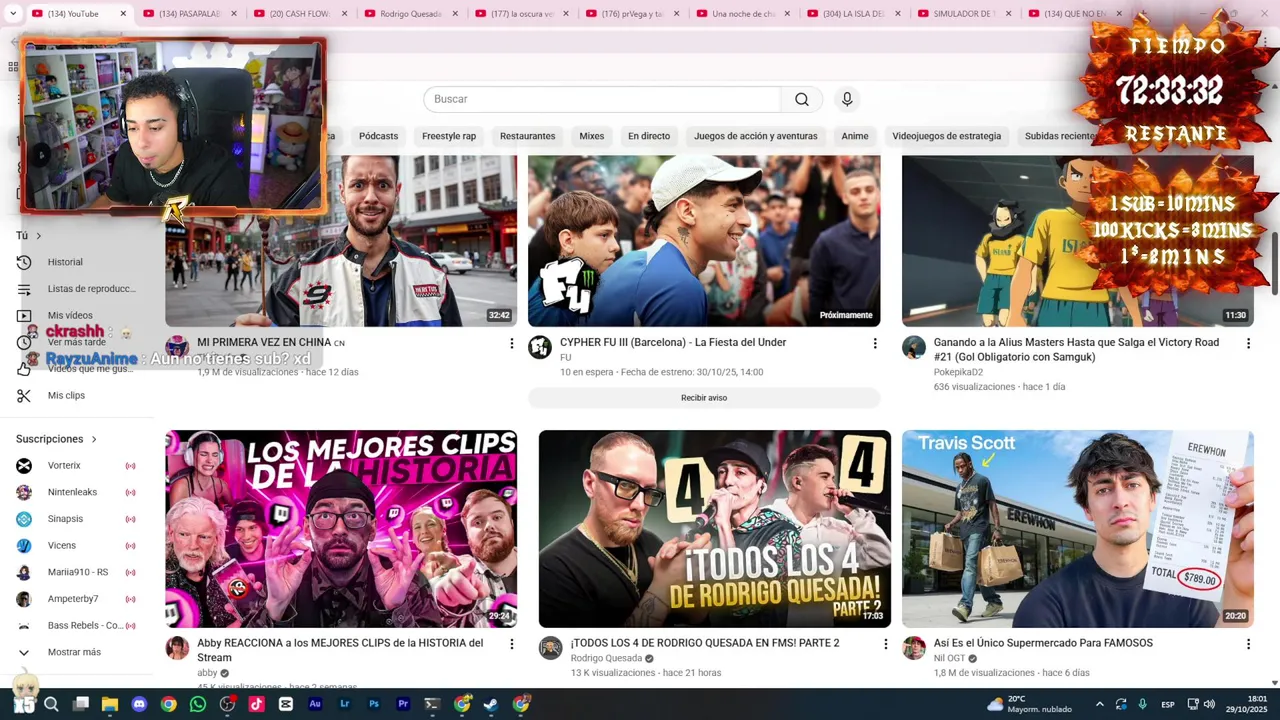Launch Adobe Lightroom from taskbar

coord(345,704)
